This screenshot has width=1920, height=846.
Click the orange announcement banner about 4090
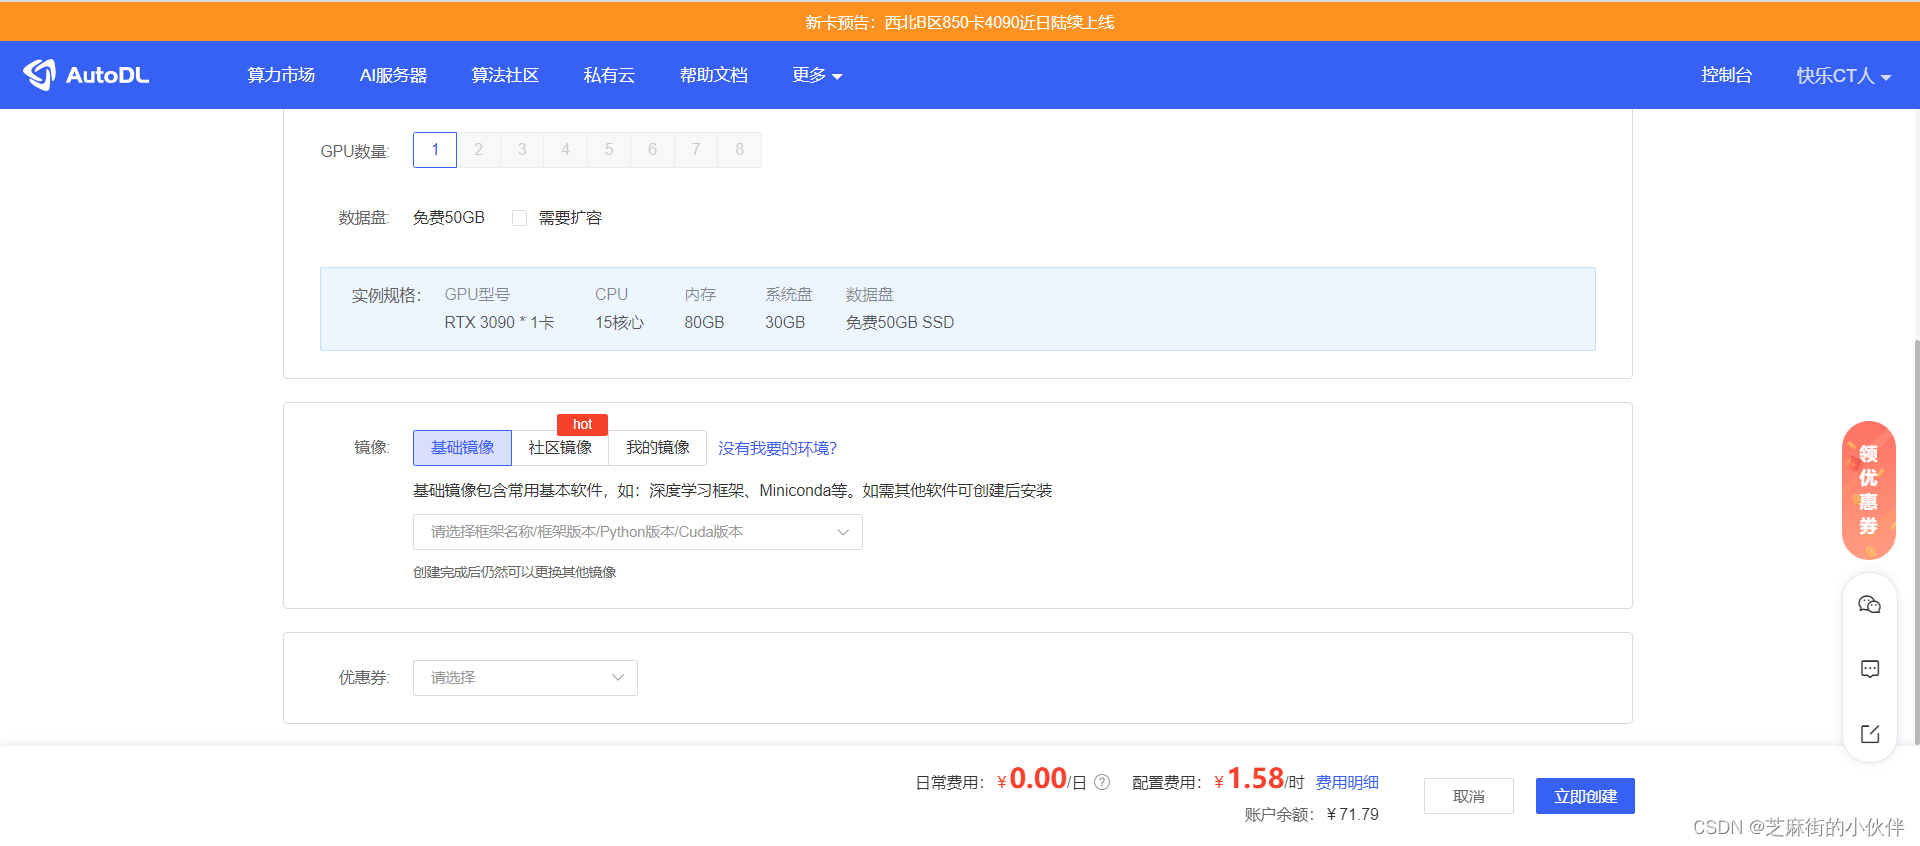click(960, 22)
